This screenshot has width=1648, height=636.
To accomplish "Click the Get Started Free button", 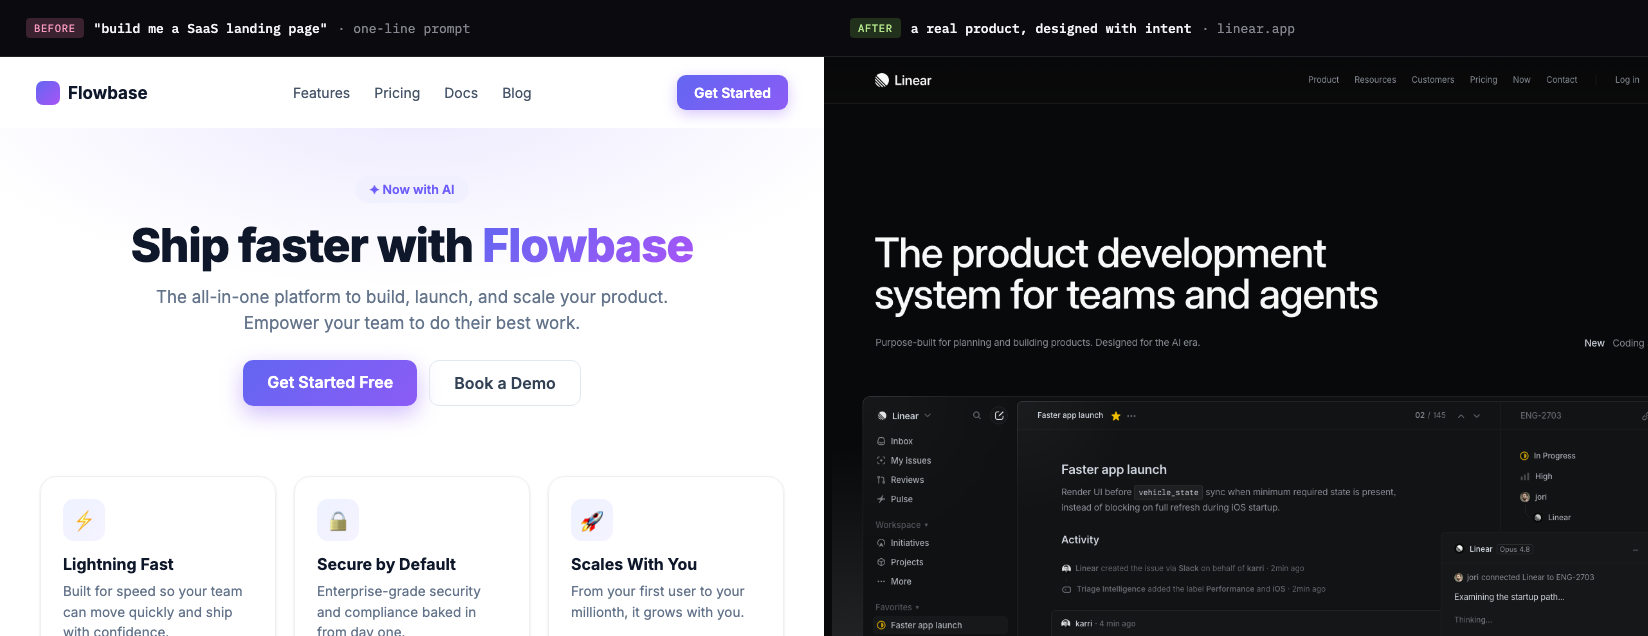I will [330, 383].
